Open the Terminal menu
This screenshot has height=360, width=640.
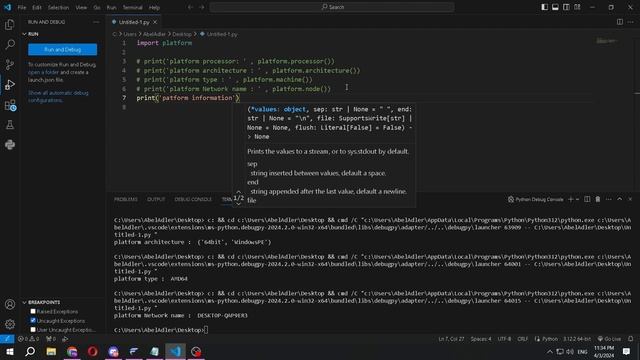[x=133, y=7]
